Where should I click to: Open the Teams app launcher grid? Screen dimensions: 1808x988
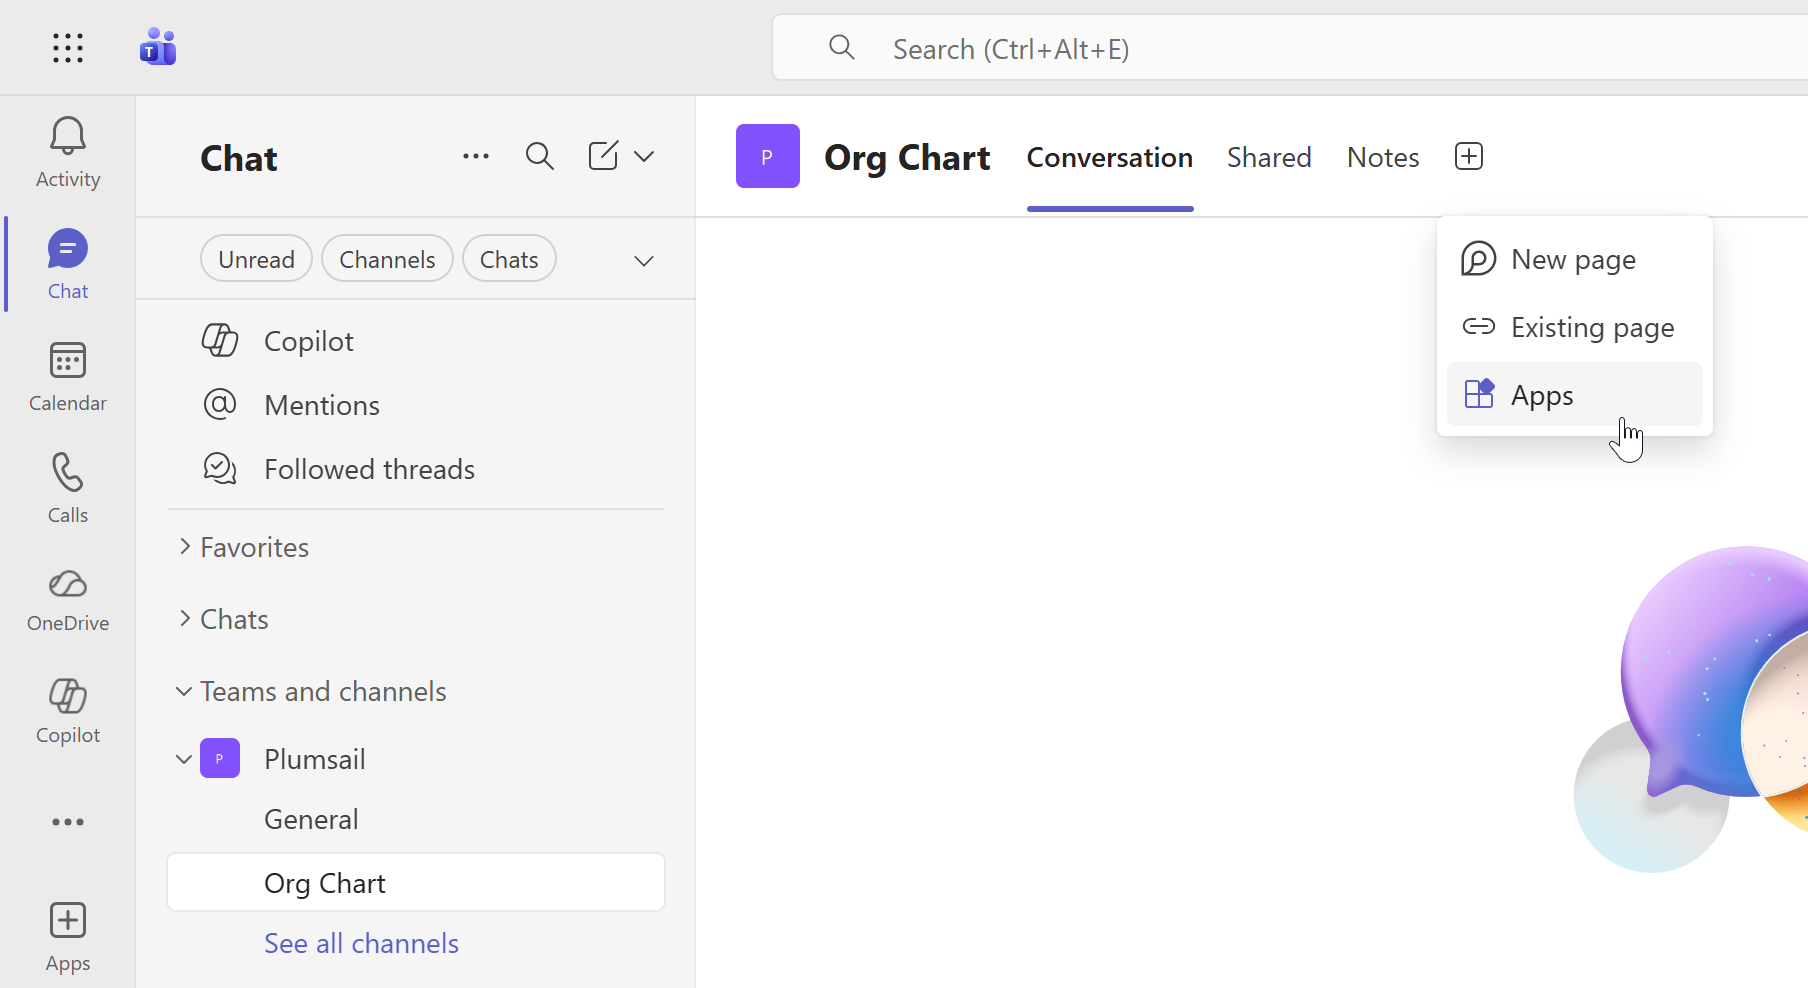click(67, 47)
